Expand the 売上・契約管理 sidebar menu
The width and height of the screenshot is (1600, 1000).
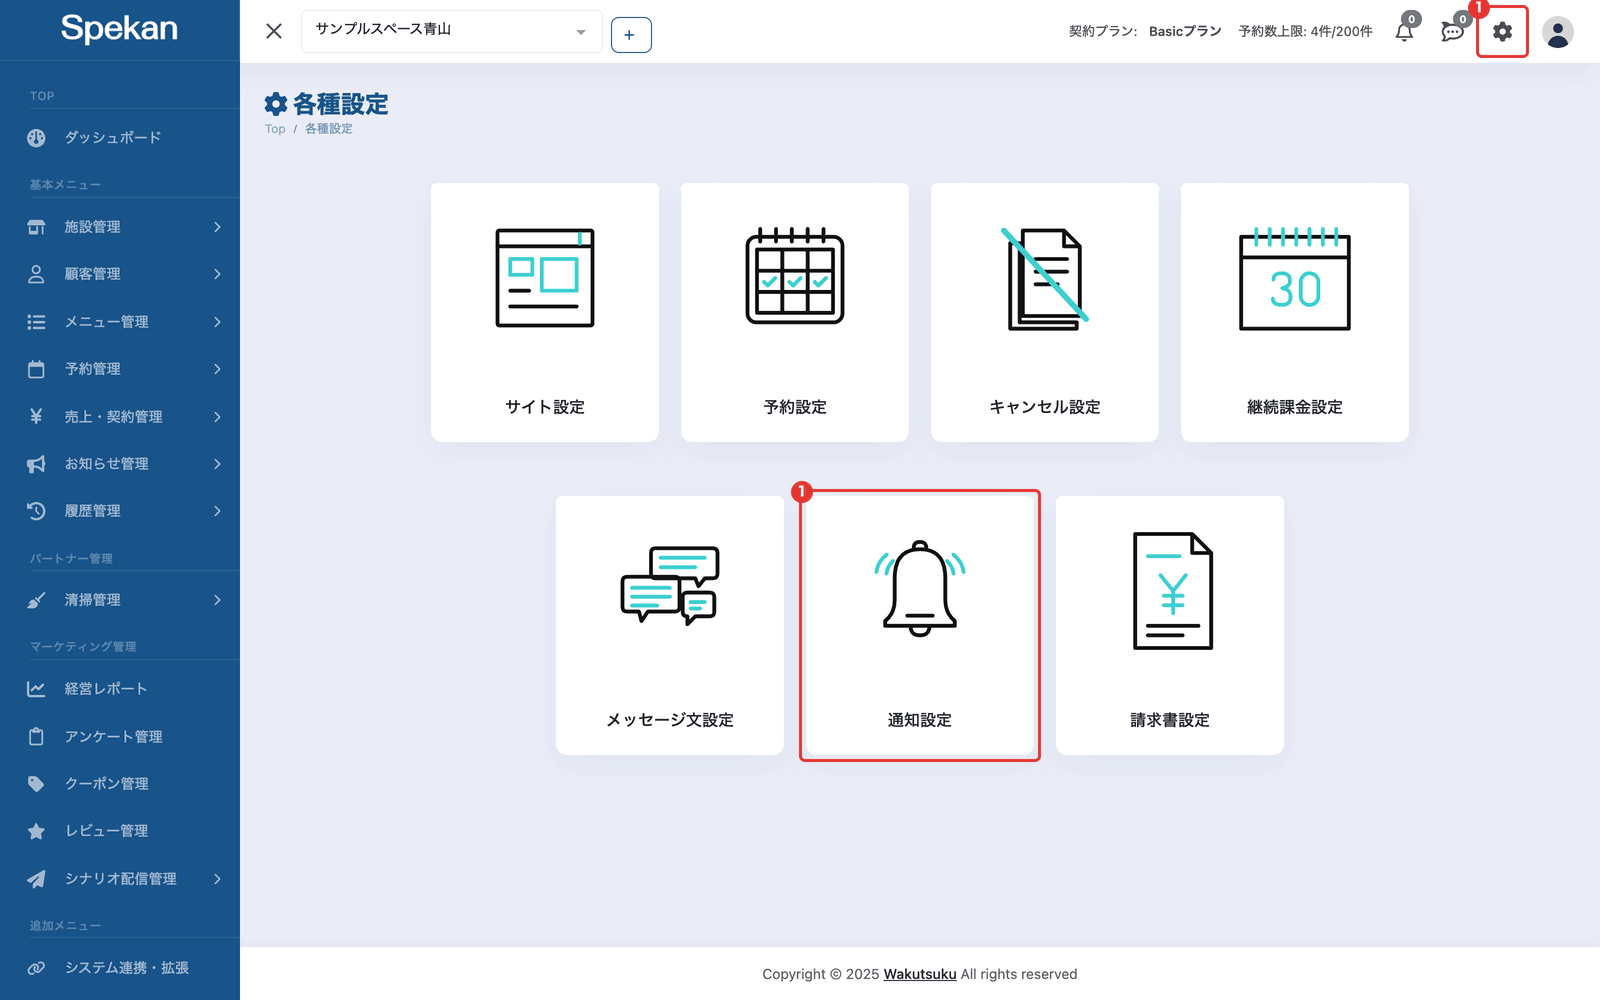tap(120, 417)
